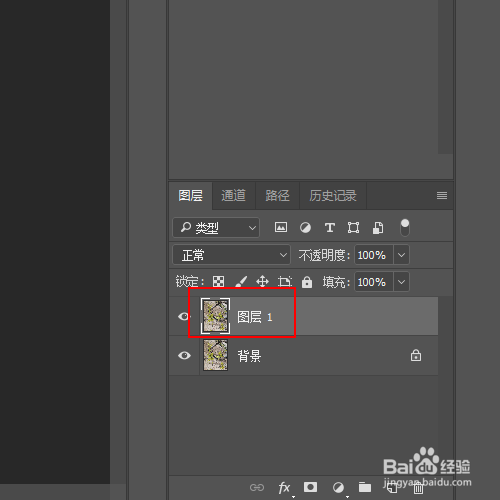Viewport: 500px width, 500px height.
Task: Lock image pixels brush icon
Action: pyautogui.click(x=241, y=282)
